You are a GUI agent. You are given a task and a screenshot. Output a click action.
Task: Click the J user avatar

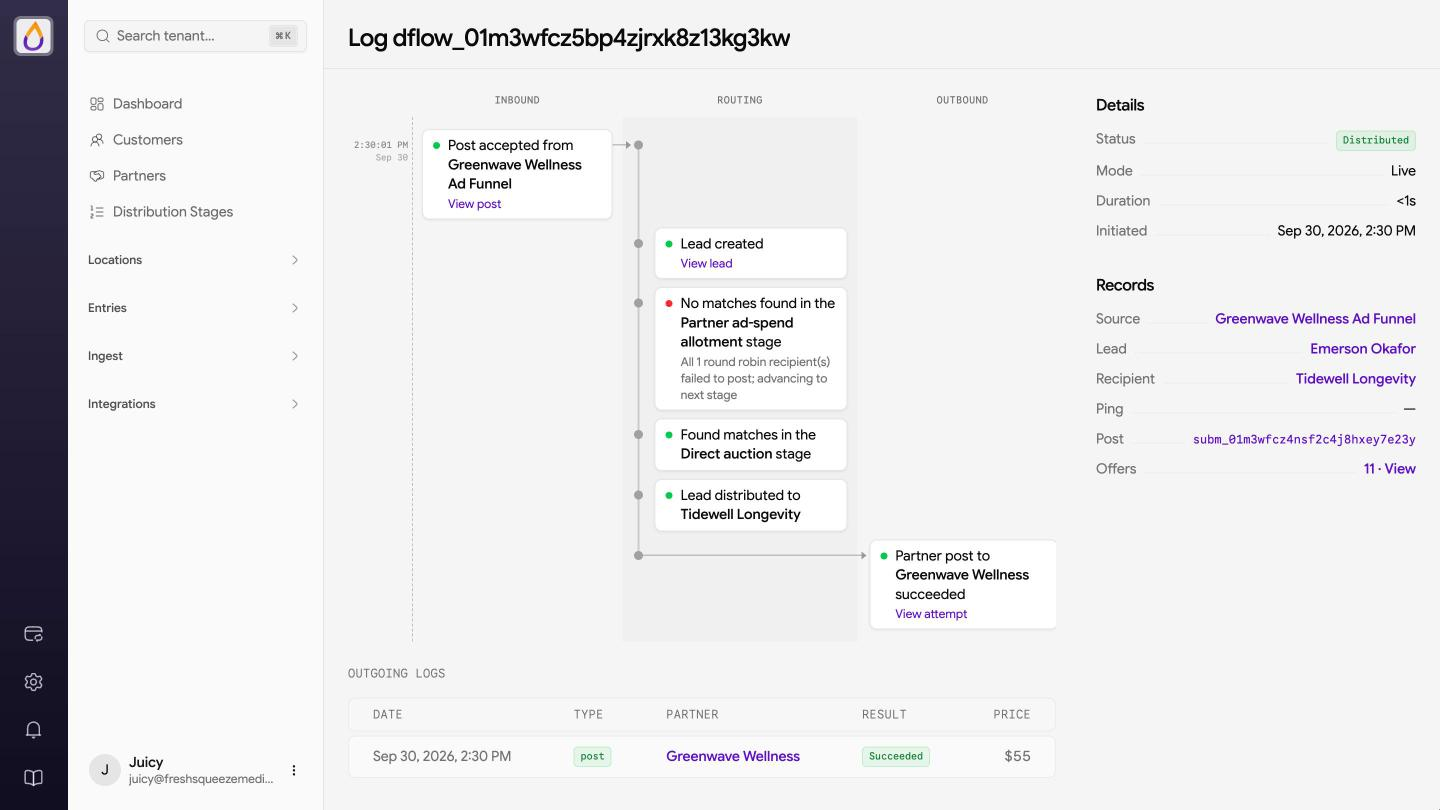coord(105,770)
